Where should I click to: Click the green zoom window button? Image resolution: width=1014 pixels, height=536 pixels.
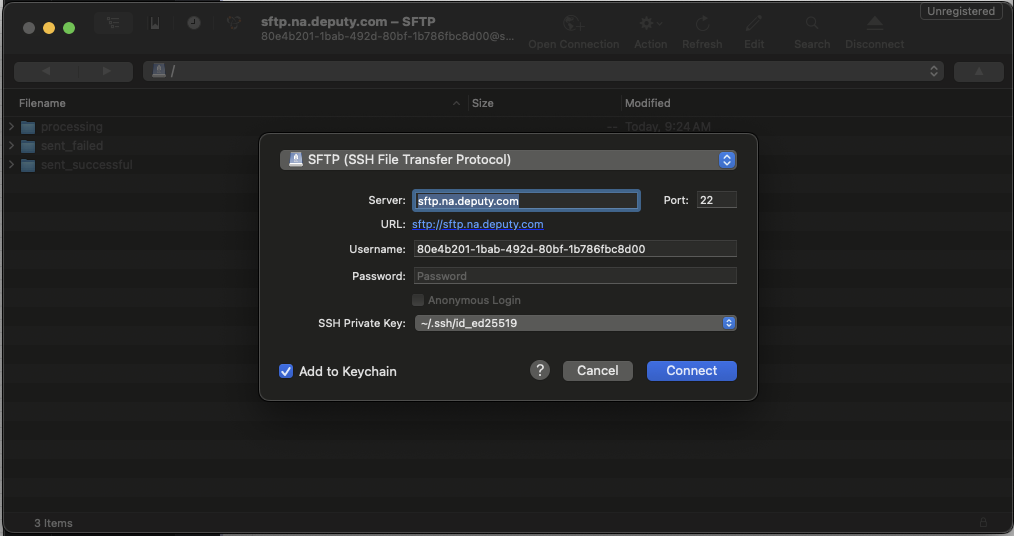pos(69,28)
